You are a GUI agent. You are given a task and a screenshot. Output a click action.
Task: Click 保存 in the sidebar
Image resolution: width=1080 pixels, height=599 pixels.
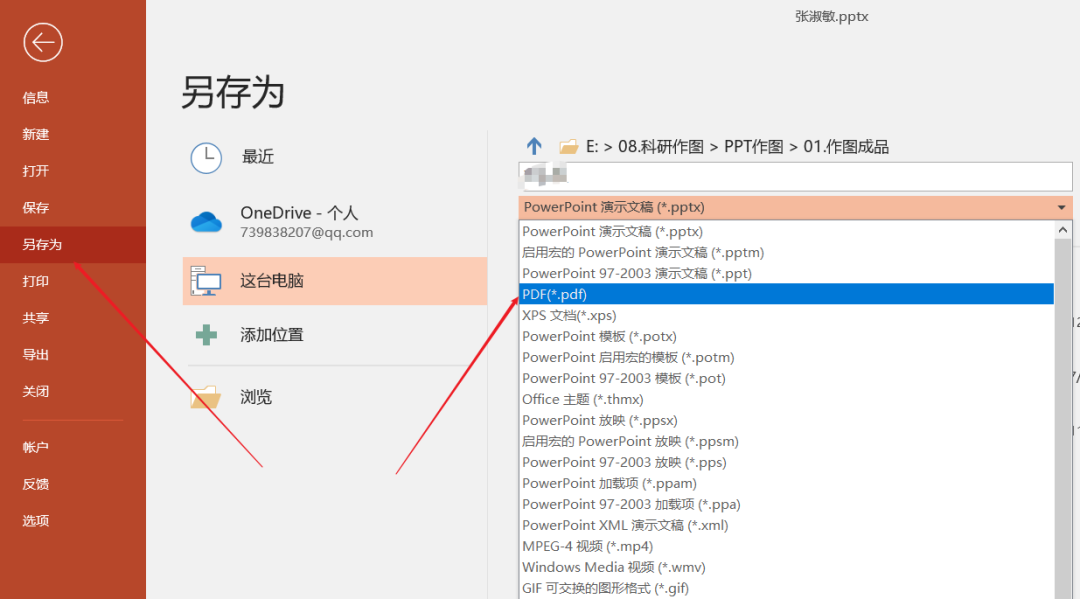tap(36, 208)
